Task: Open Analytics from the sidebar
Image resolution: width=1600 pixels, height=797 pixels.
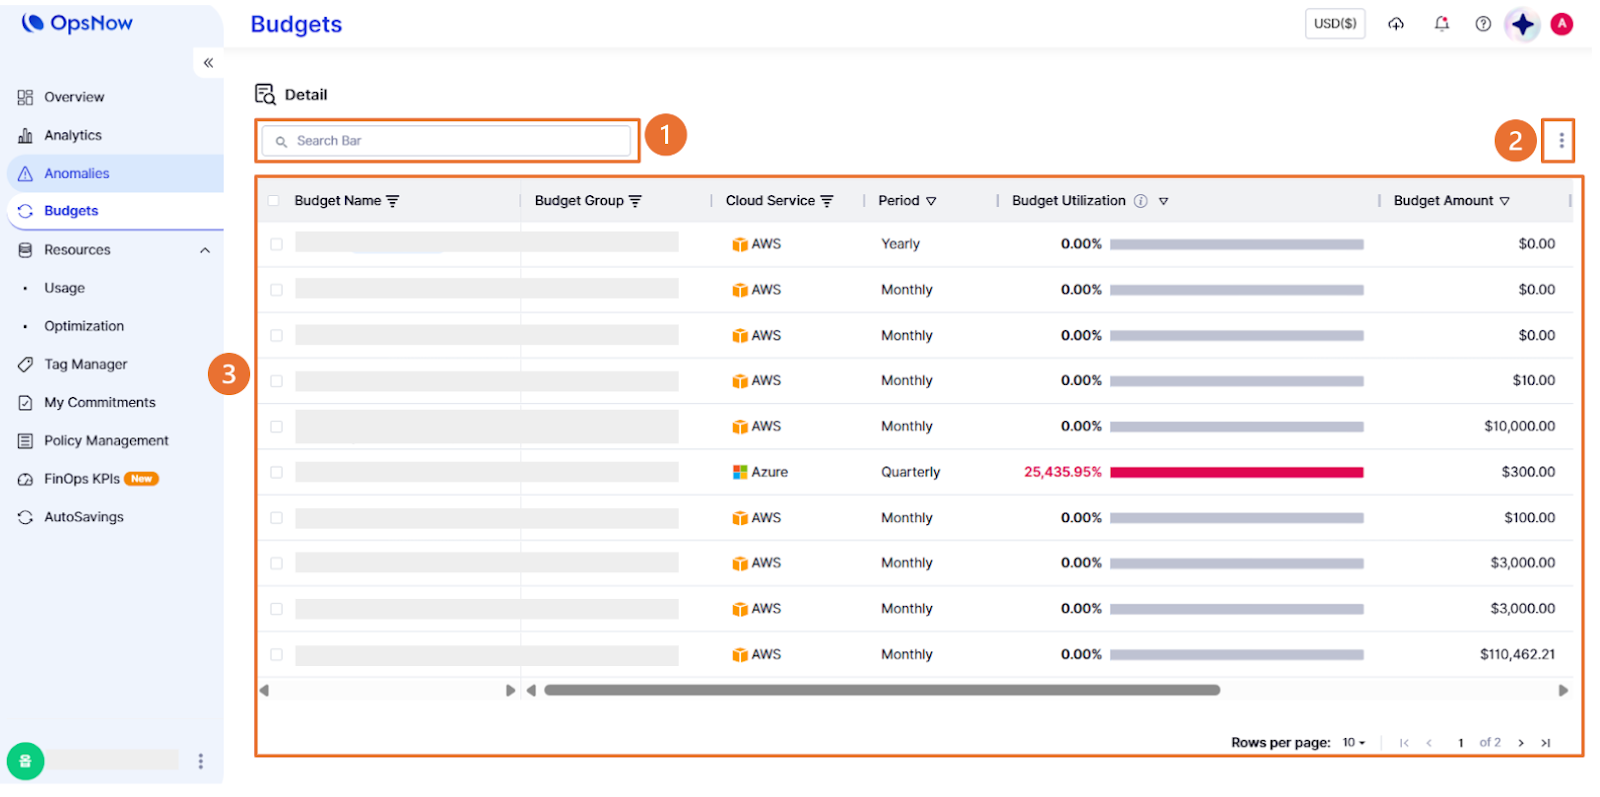Action: click(72, 135)
